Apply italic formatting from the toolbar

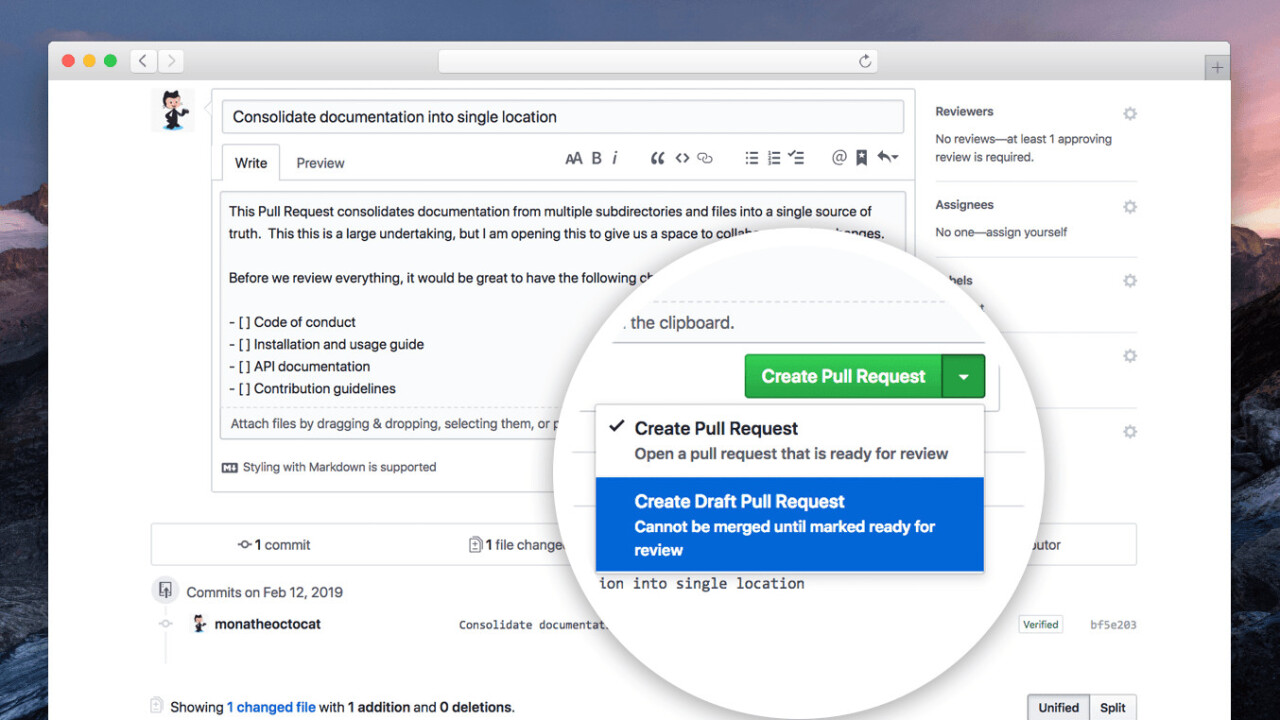pos(615,158)
